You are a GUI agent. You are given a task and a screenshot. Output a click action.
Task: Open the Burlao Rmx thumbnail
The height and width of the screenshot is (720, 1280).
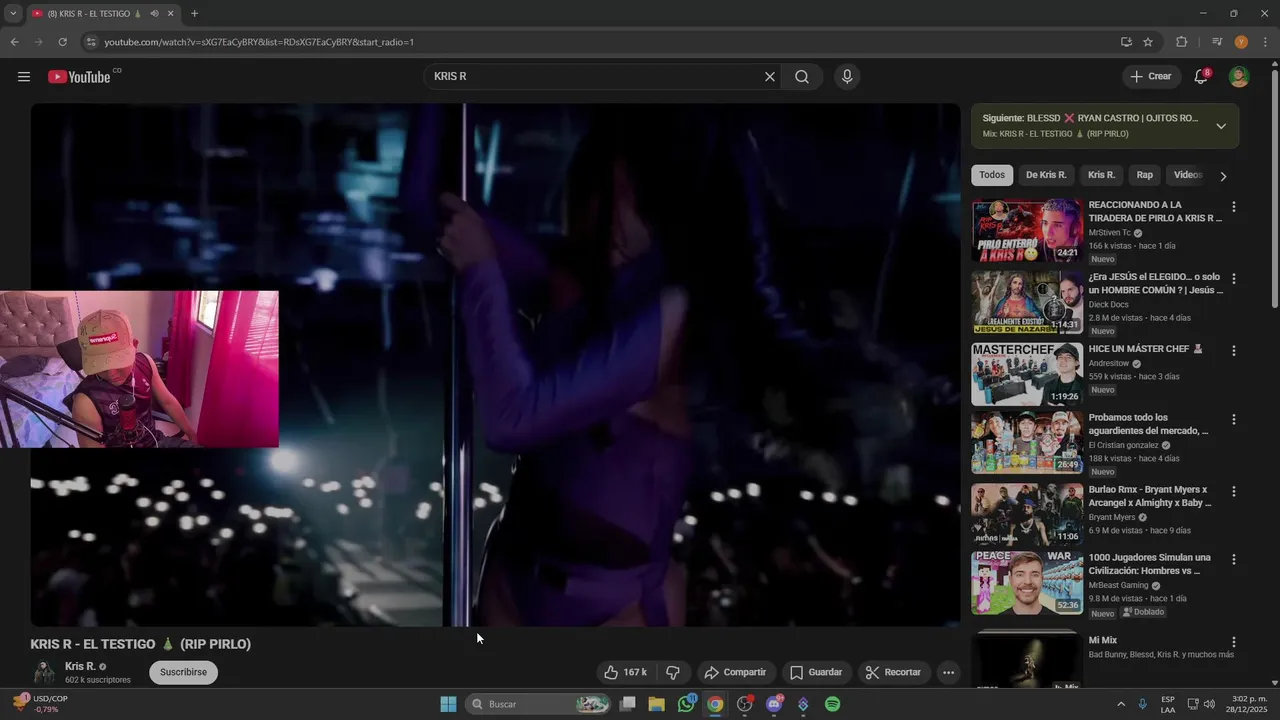tap(1027, 515)
